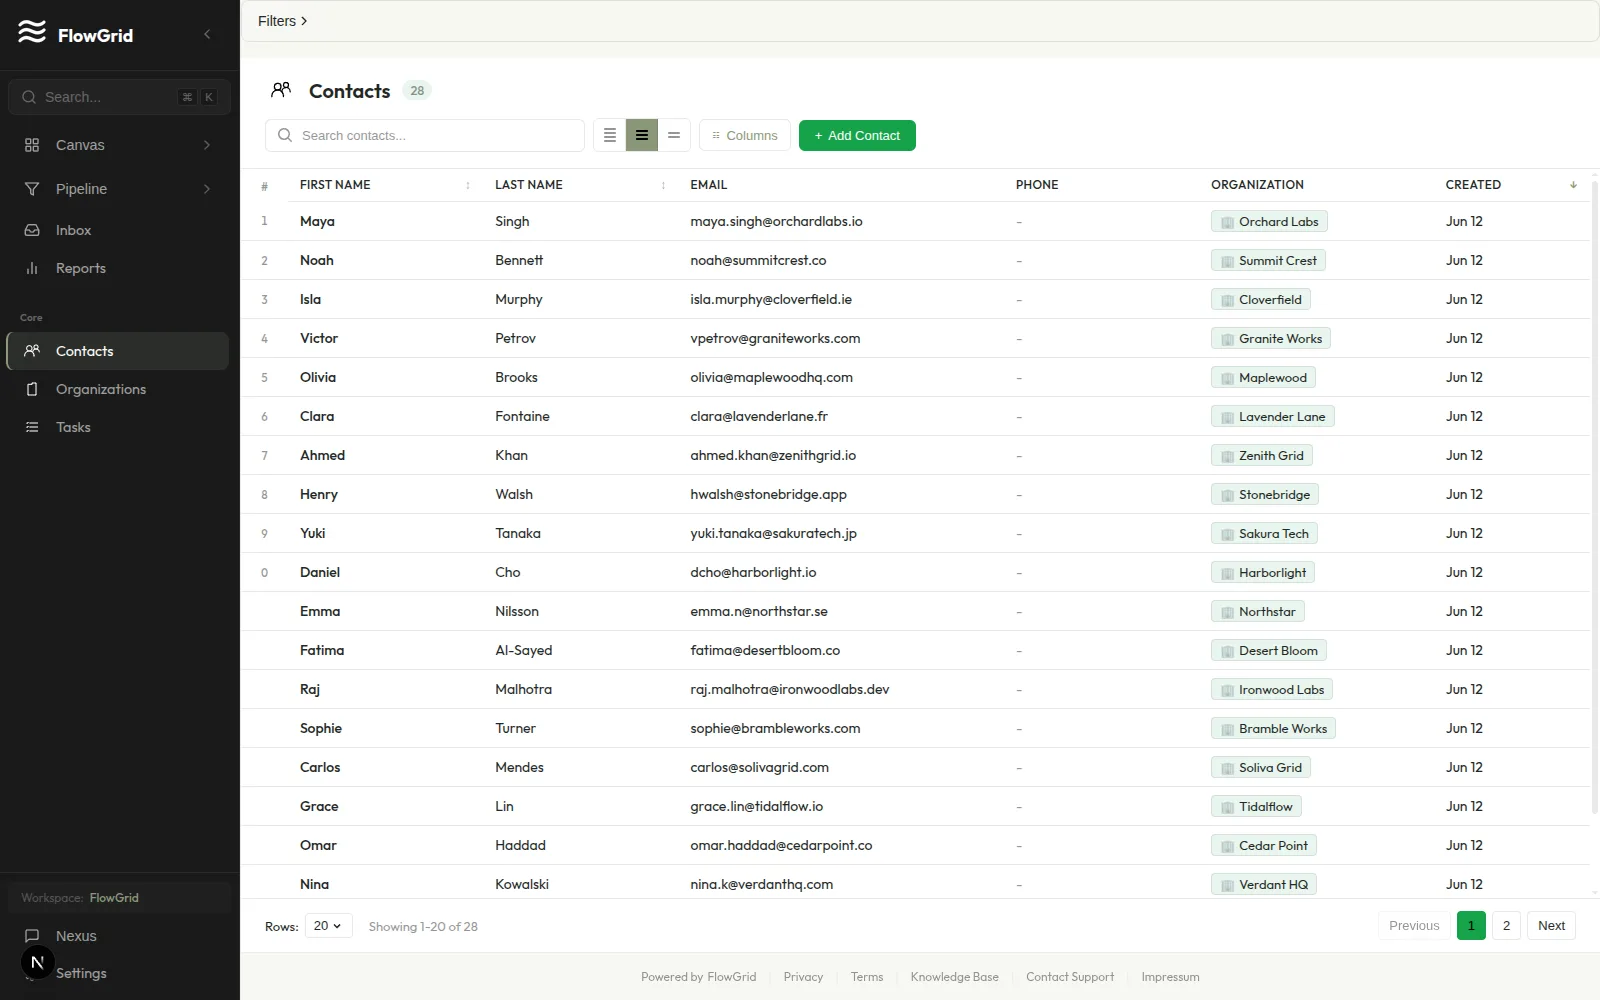Click the Canvas grid icon

coord(32,145)
